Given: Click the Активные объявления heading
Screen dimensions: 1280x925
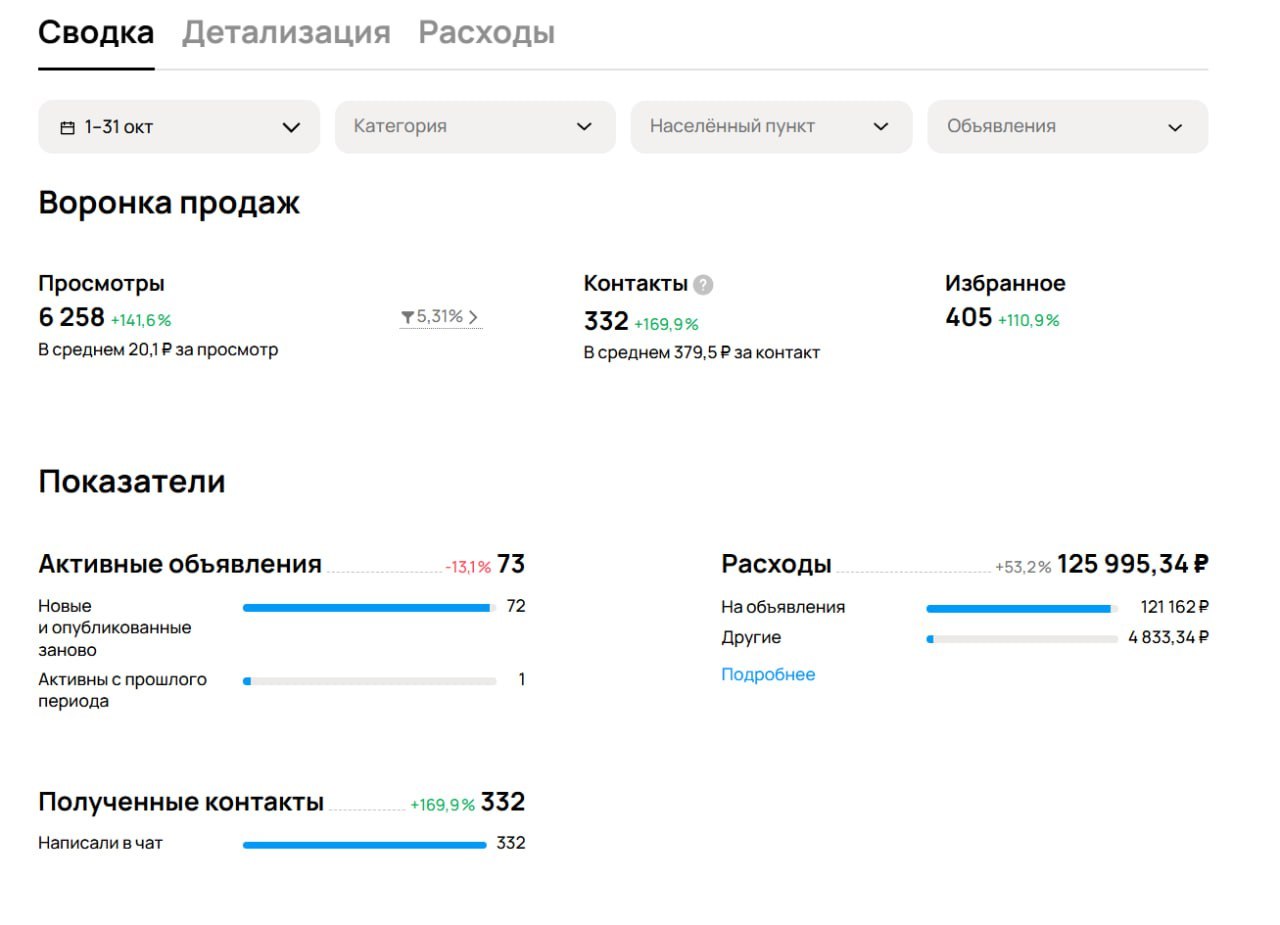Looking at the screenshot, I should coord(180,564).
